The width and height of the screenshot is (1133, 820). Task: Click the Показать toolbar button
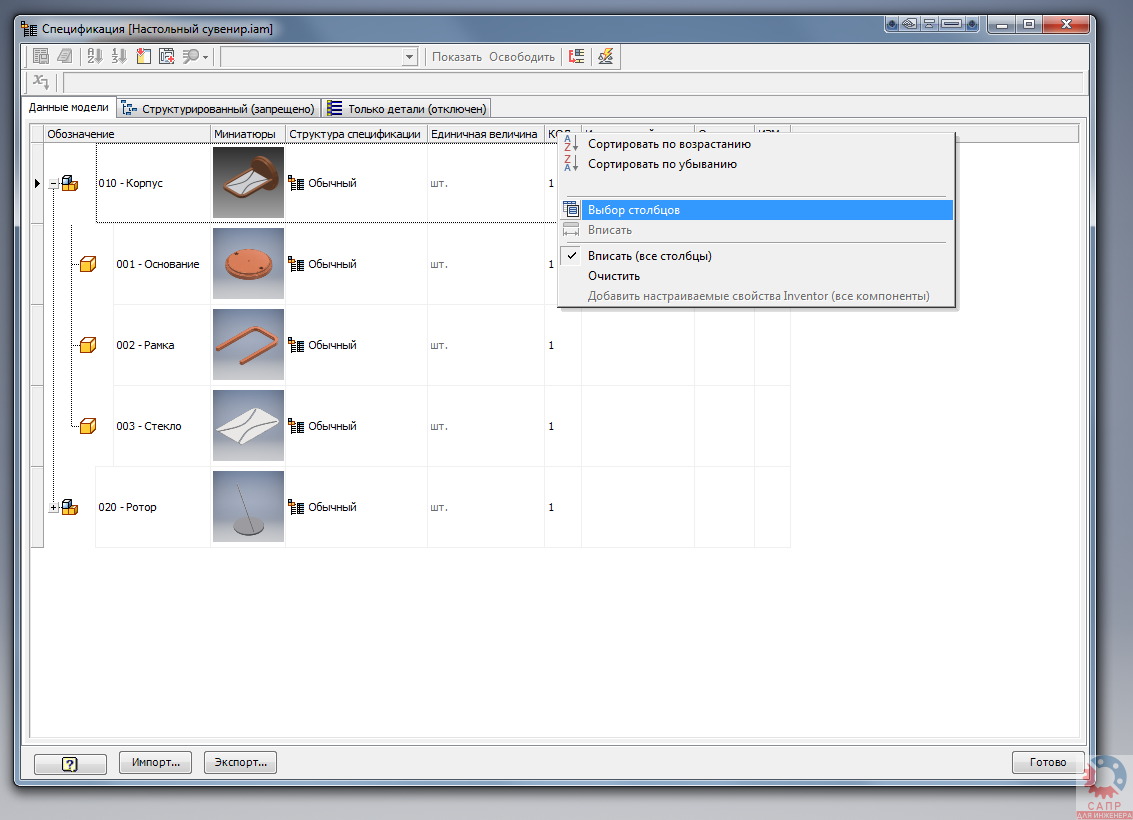[x=457, y=57]
